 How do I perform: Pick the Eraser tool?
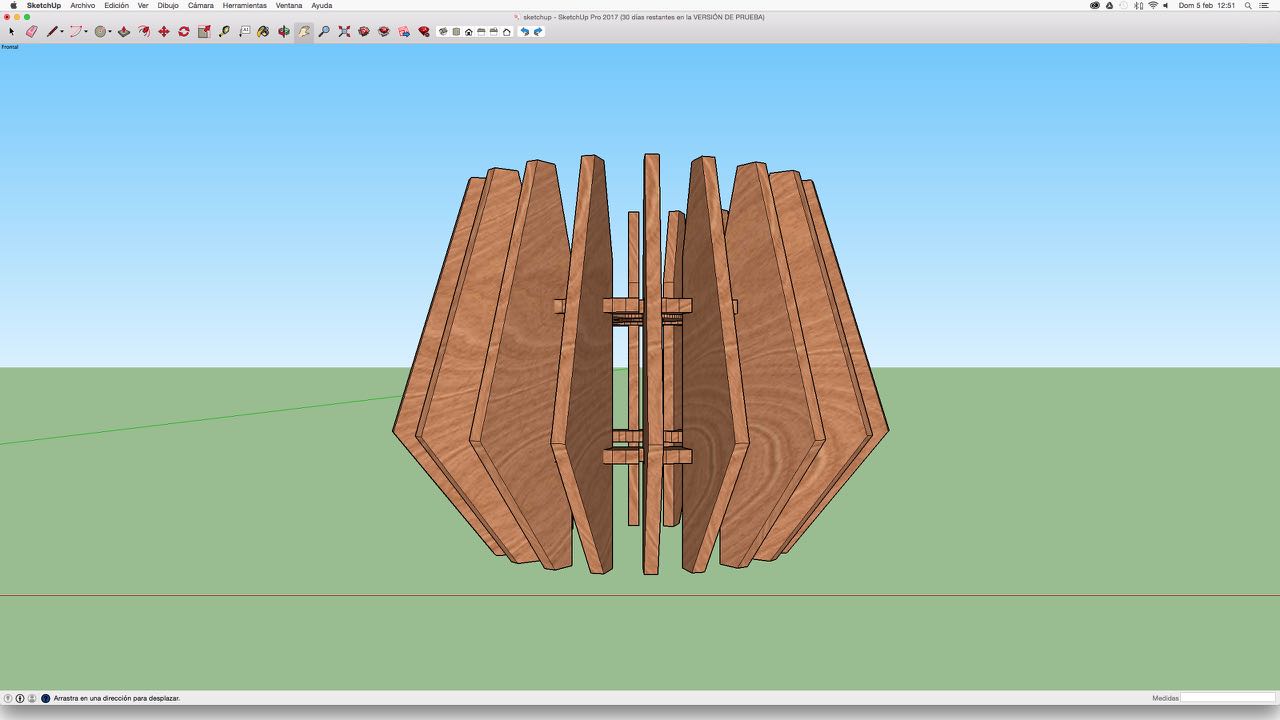point(31,32)
